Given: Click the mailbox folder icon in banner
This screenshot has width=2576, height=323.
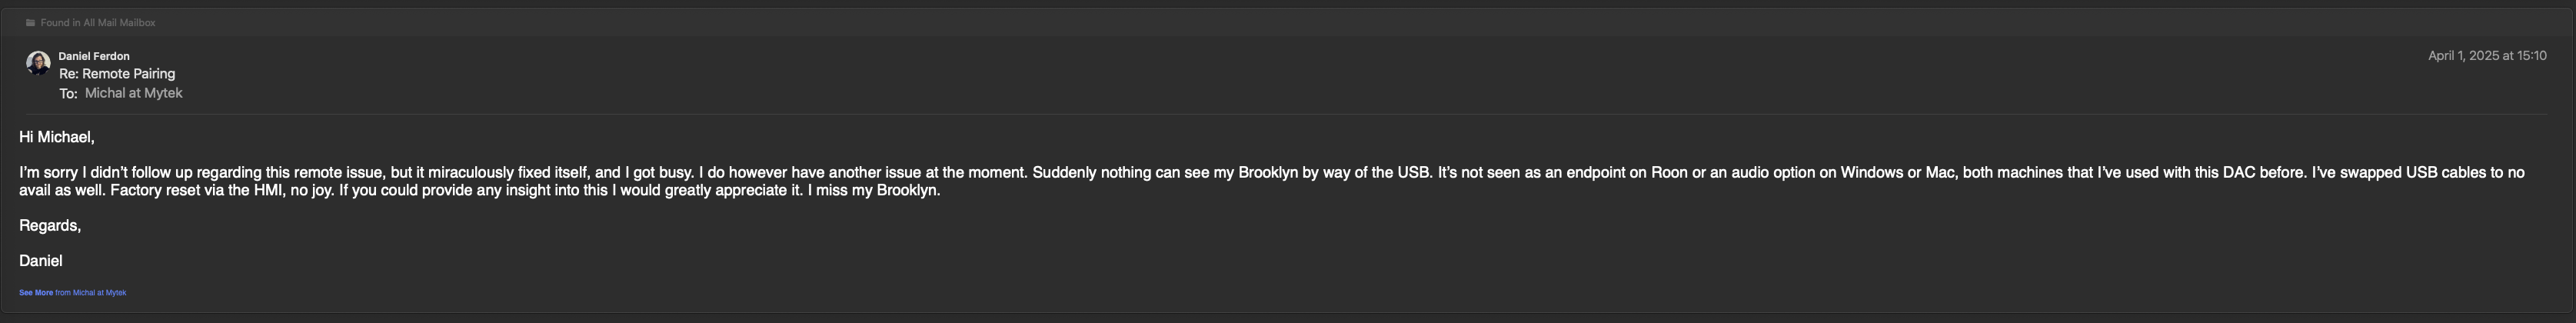Looking at the screenshot, I should [x=30, y=23].
